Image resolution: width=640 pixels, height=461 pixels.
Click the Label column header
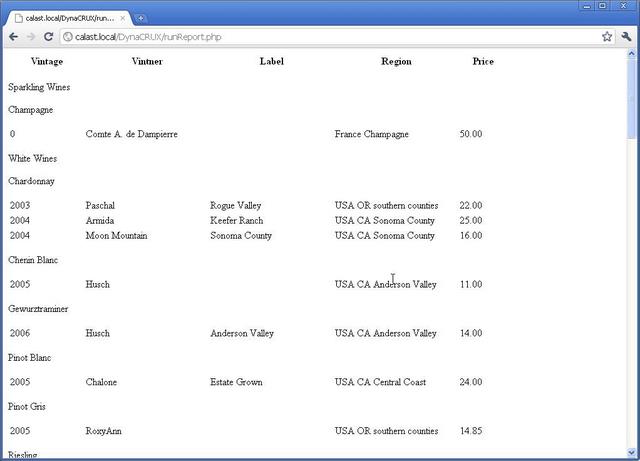[272, 61]
